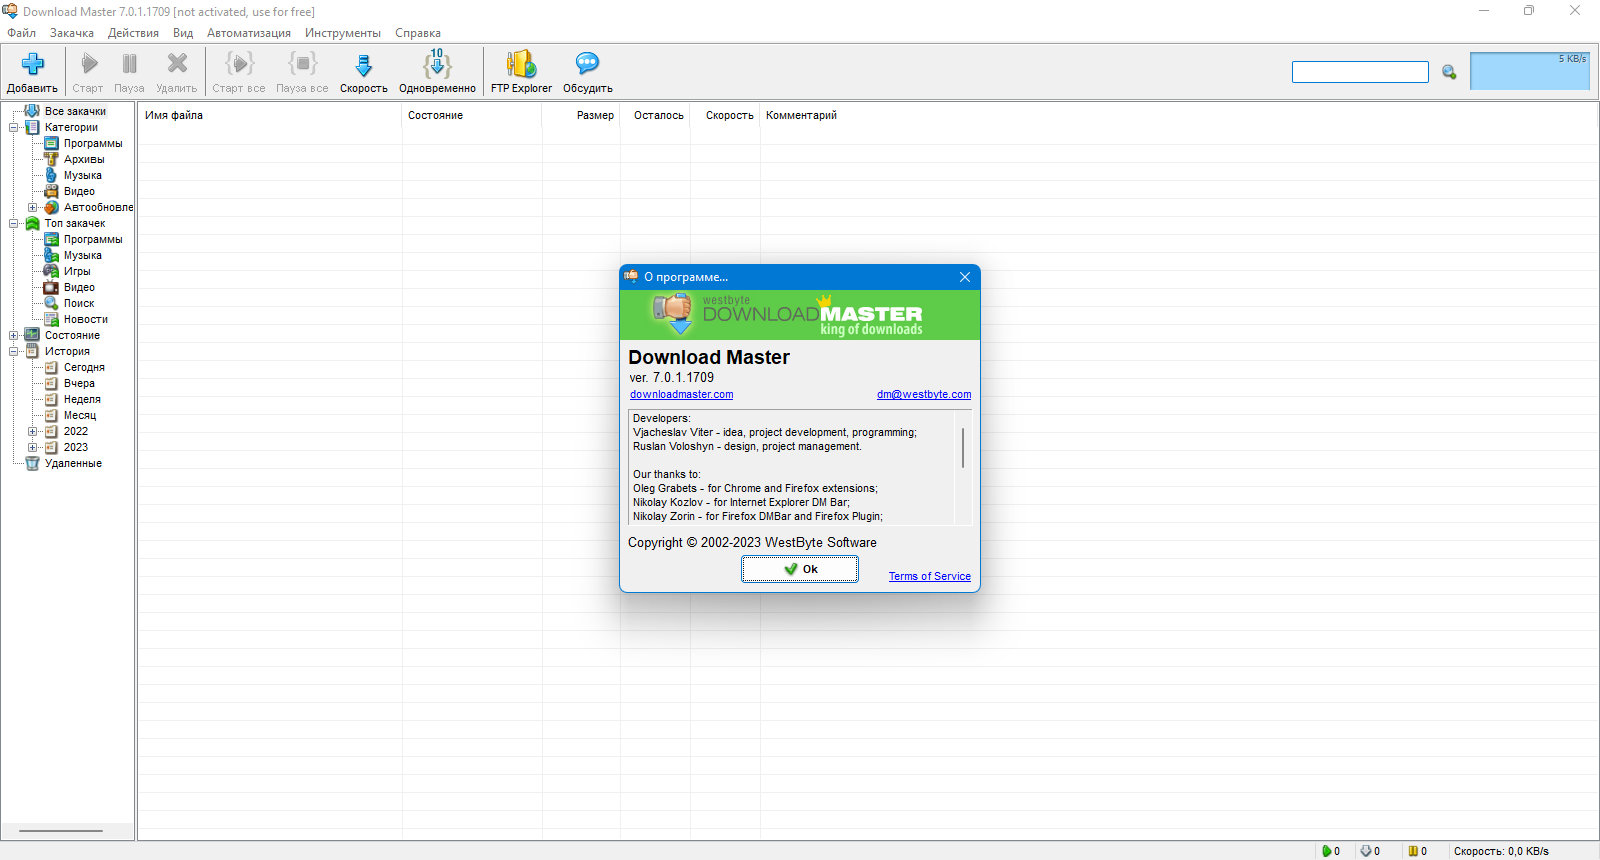Click the Старт все toolbar icon
Image resolution: width=1600 pixels, height=860 pixels.
239,64
